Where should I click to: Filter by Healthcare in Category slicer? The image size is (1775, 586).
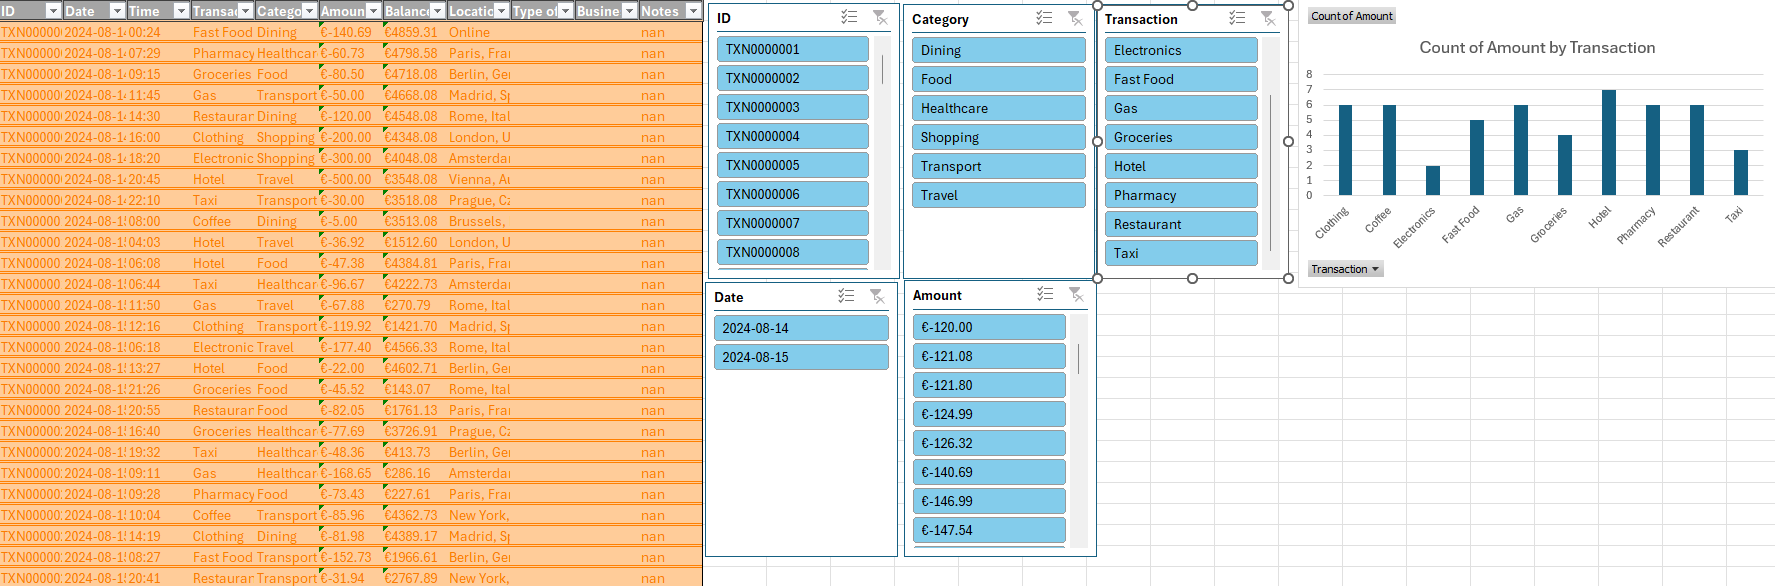pos(998,108)
